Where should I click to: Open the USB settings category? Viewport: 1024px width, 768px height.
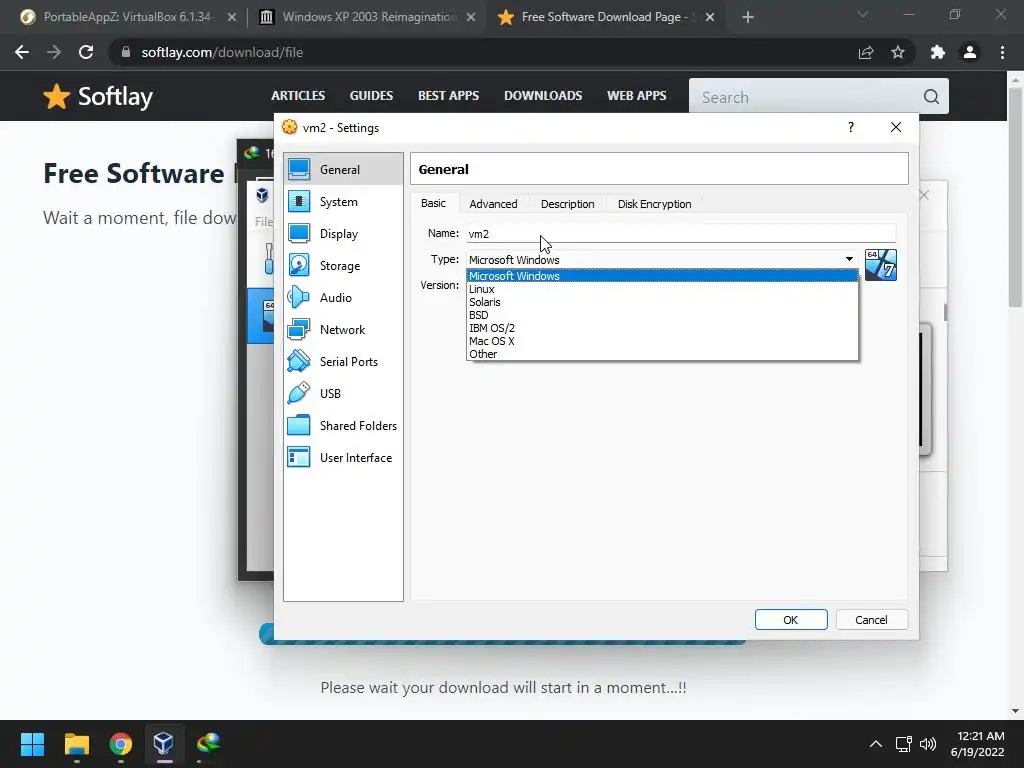click(343, 394)
